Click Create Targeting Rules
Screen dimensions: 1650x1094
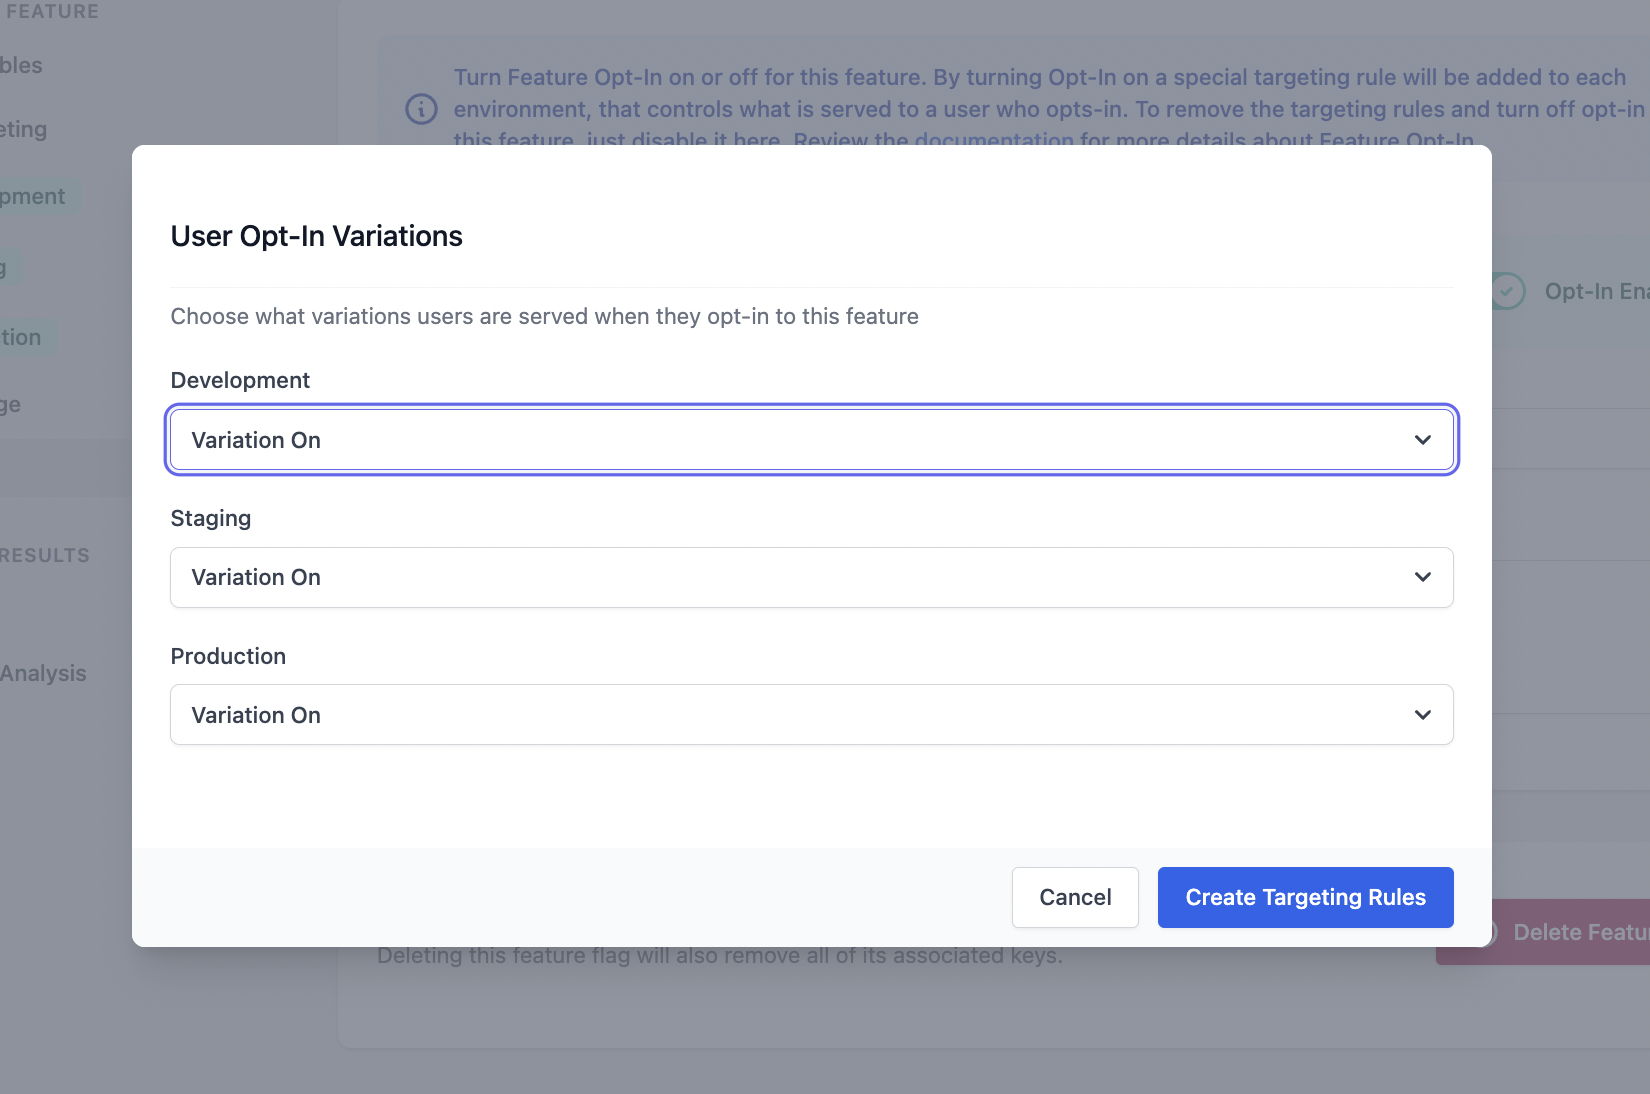pyautogui.click(x=1305, y=897)
